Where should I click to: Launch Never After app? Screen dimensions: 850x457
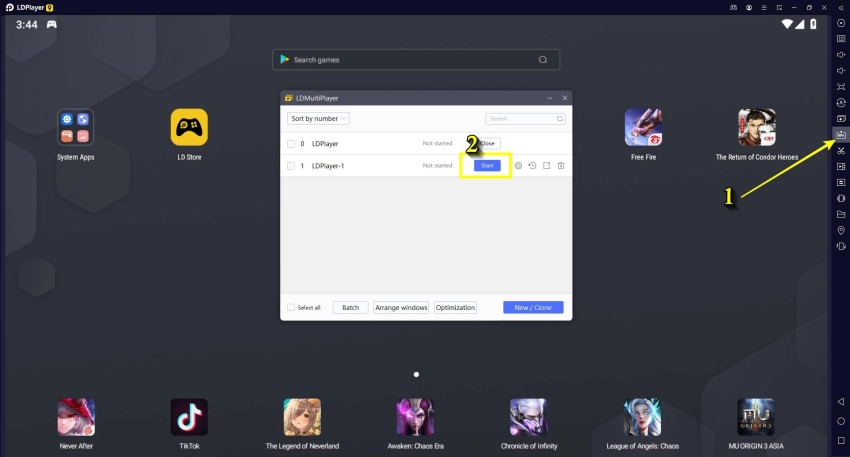76,417
